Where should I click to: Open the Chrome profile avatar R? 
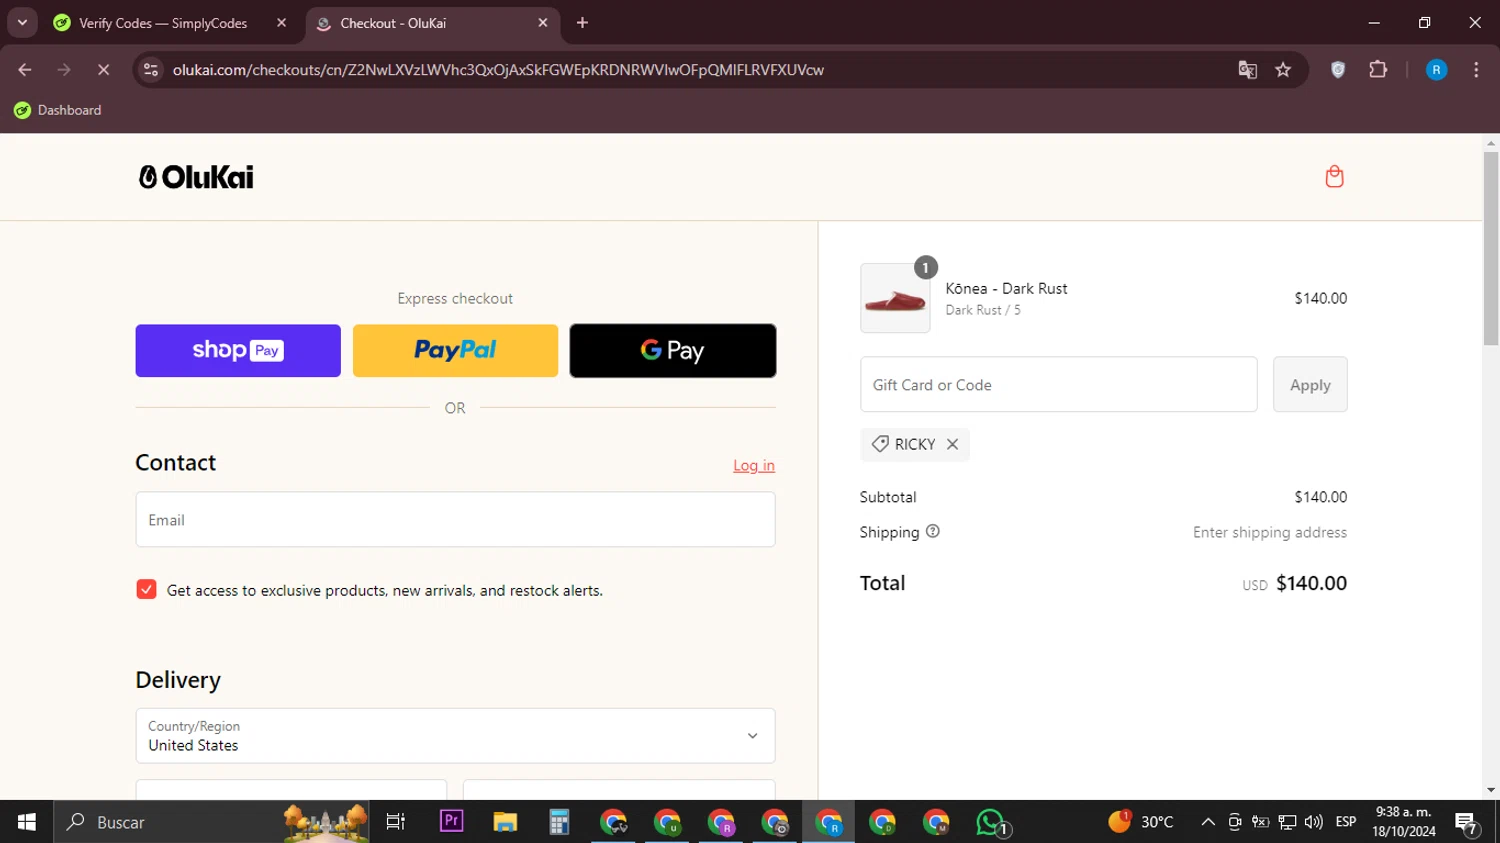tap(1436, 70)
